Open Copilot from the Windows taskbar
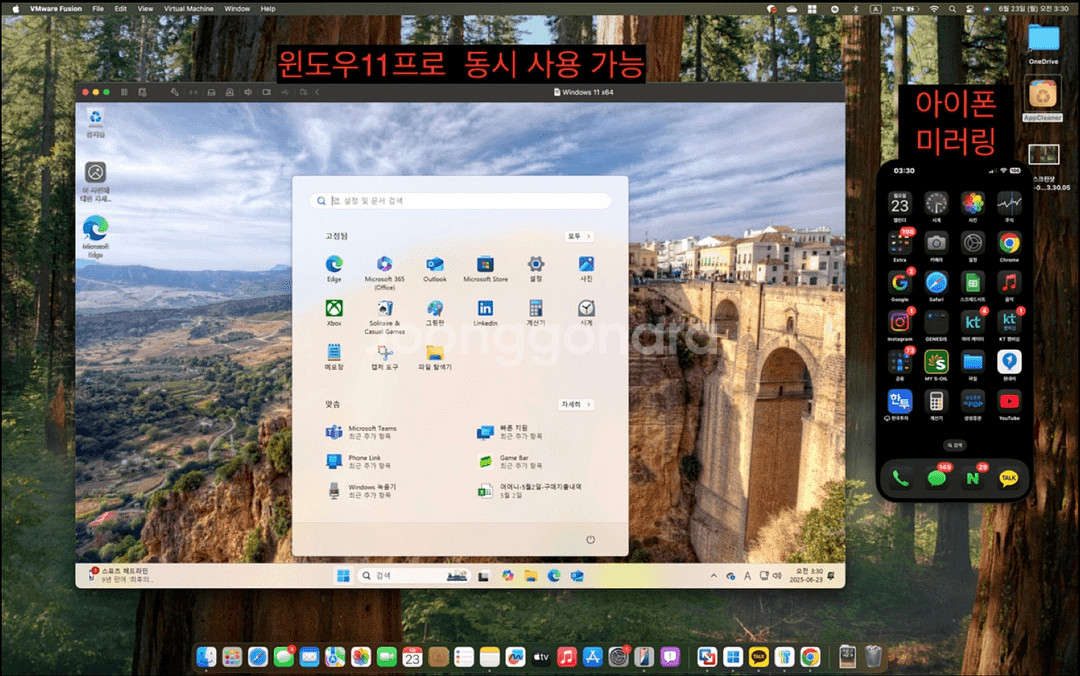 pos(508,576)
